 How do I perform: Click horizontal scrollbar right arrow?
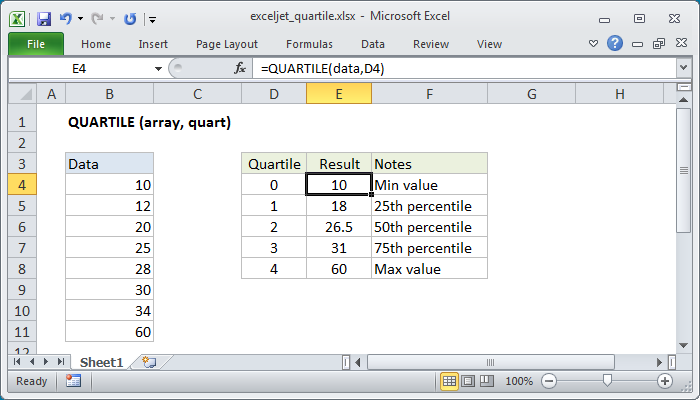coord(659,362)
